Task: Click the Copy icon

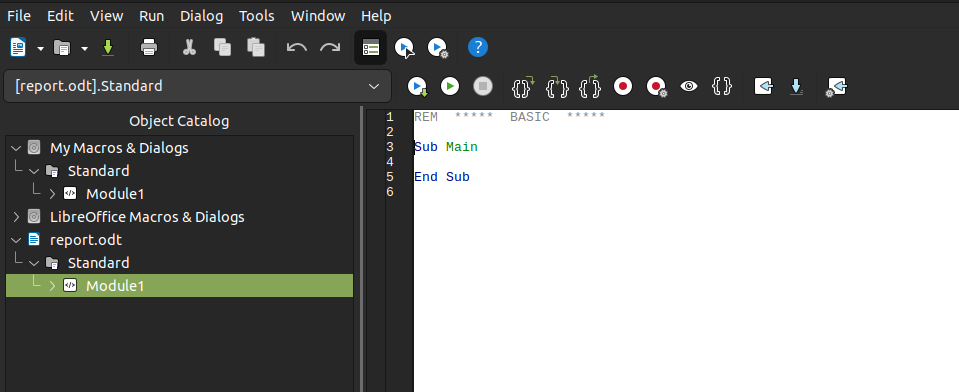Action: [x=222, y=47]
